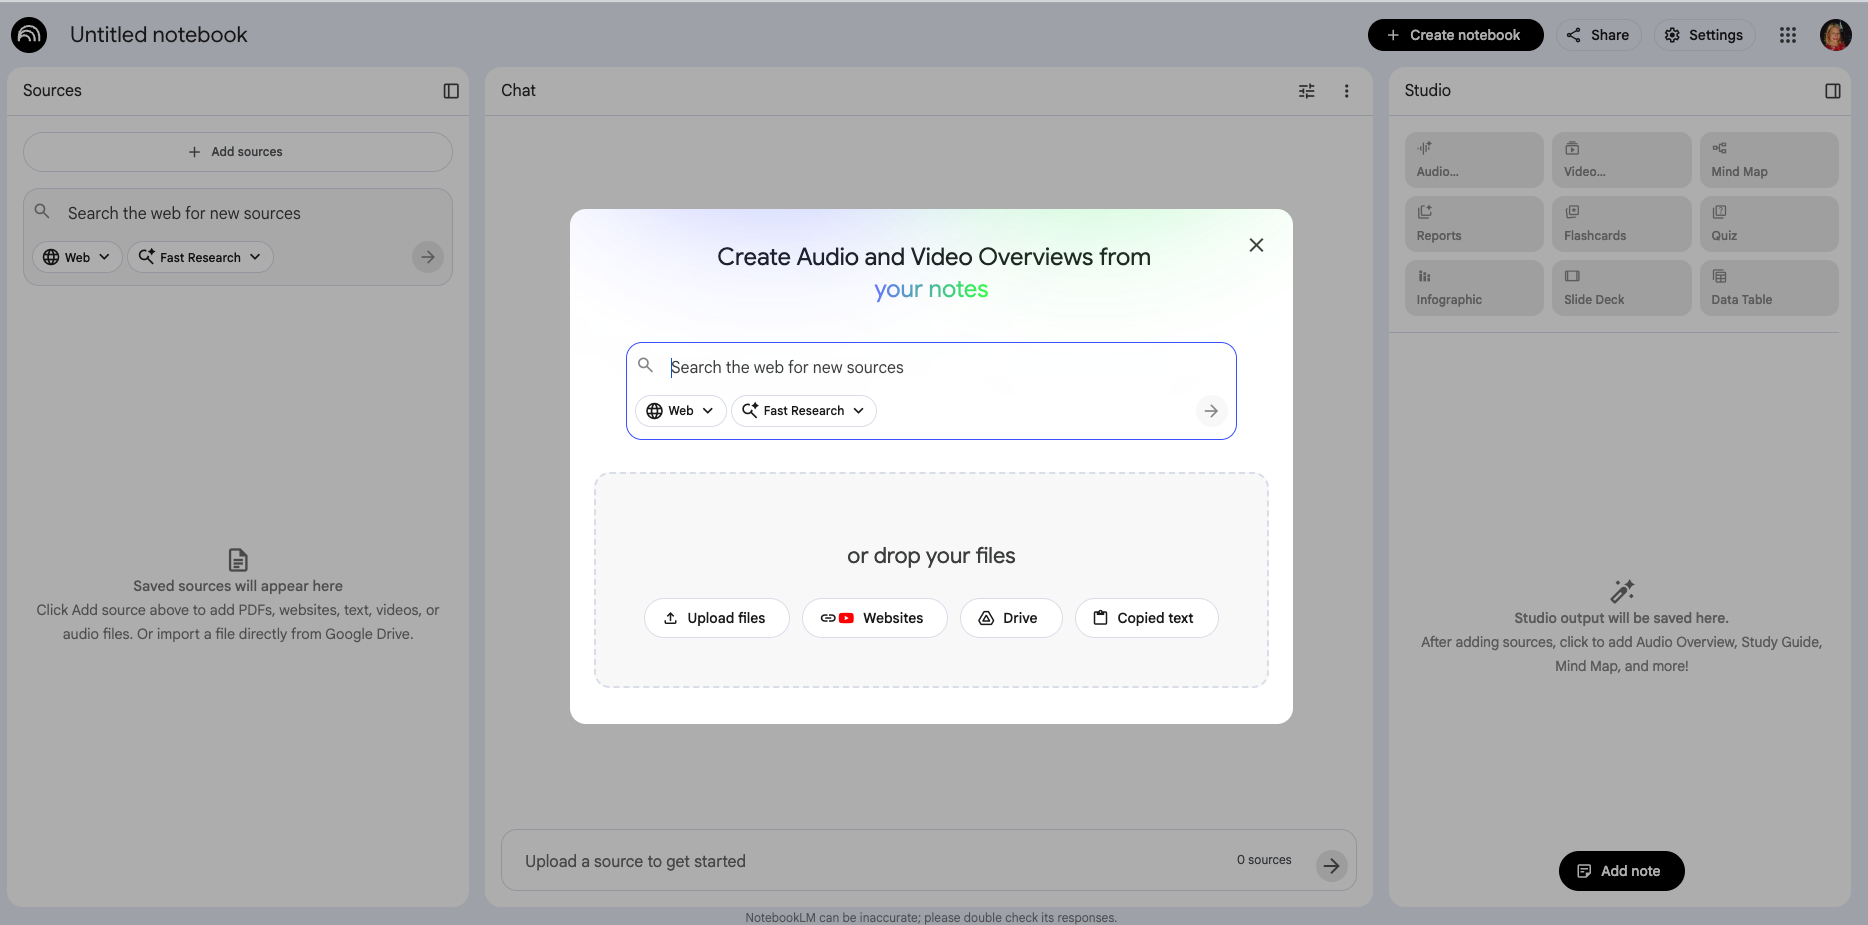Expand Fast Research dropdown in Sources panel
The image size is (1868, 925).
pyautogui.click(x=200, y=257)
